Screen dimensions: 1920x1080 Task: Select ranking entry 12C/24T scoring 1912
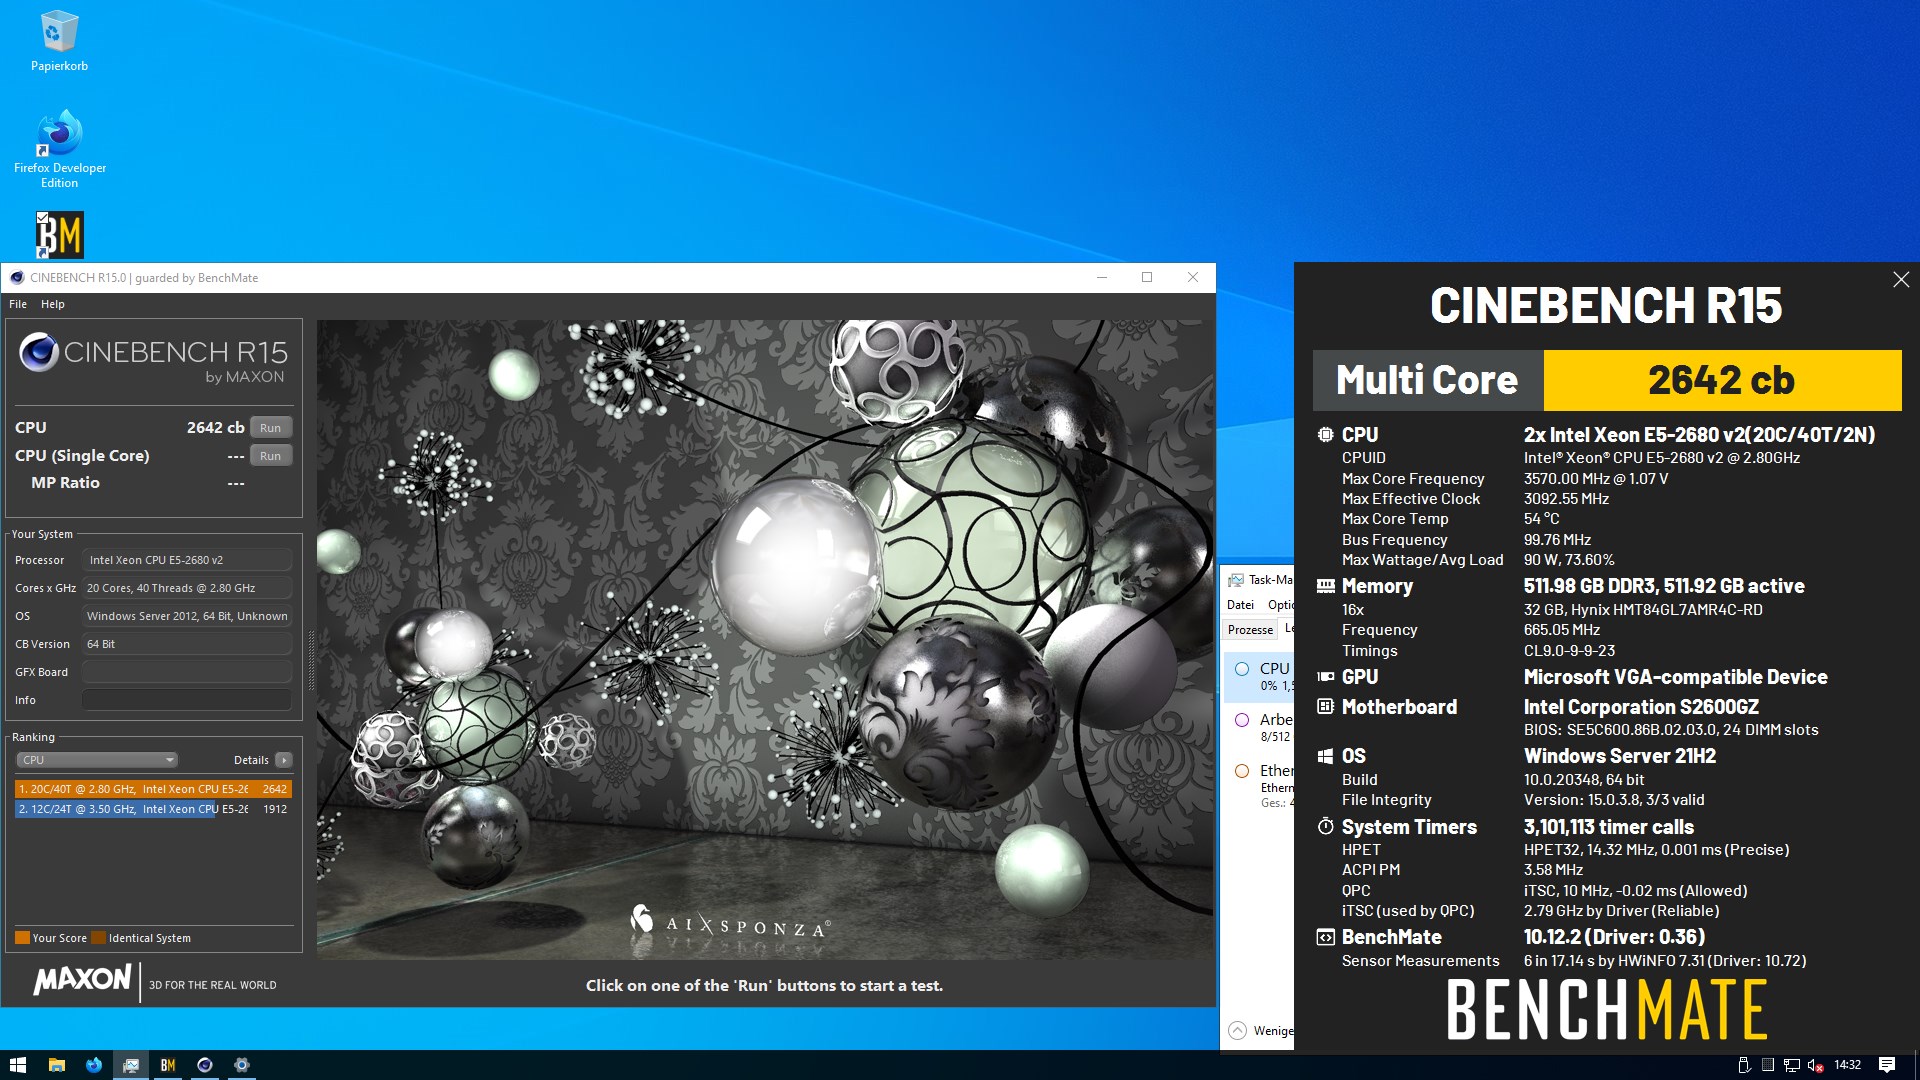click(153, 809)
